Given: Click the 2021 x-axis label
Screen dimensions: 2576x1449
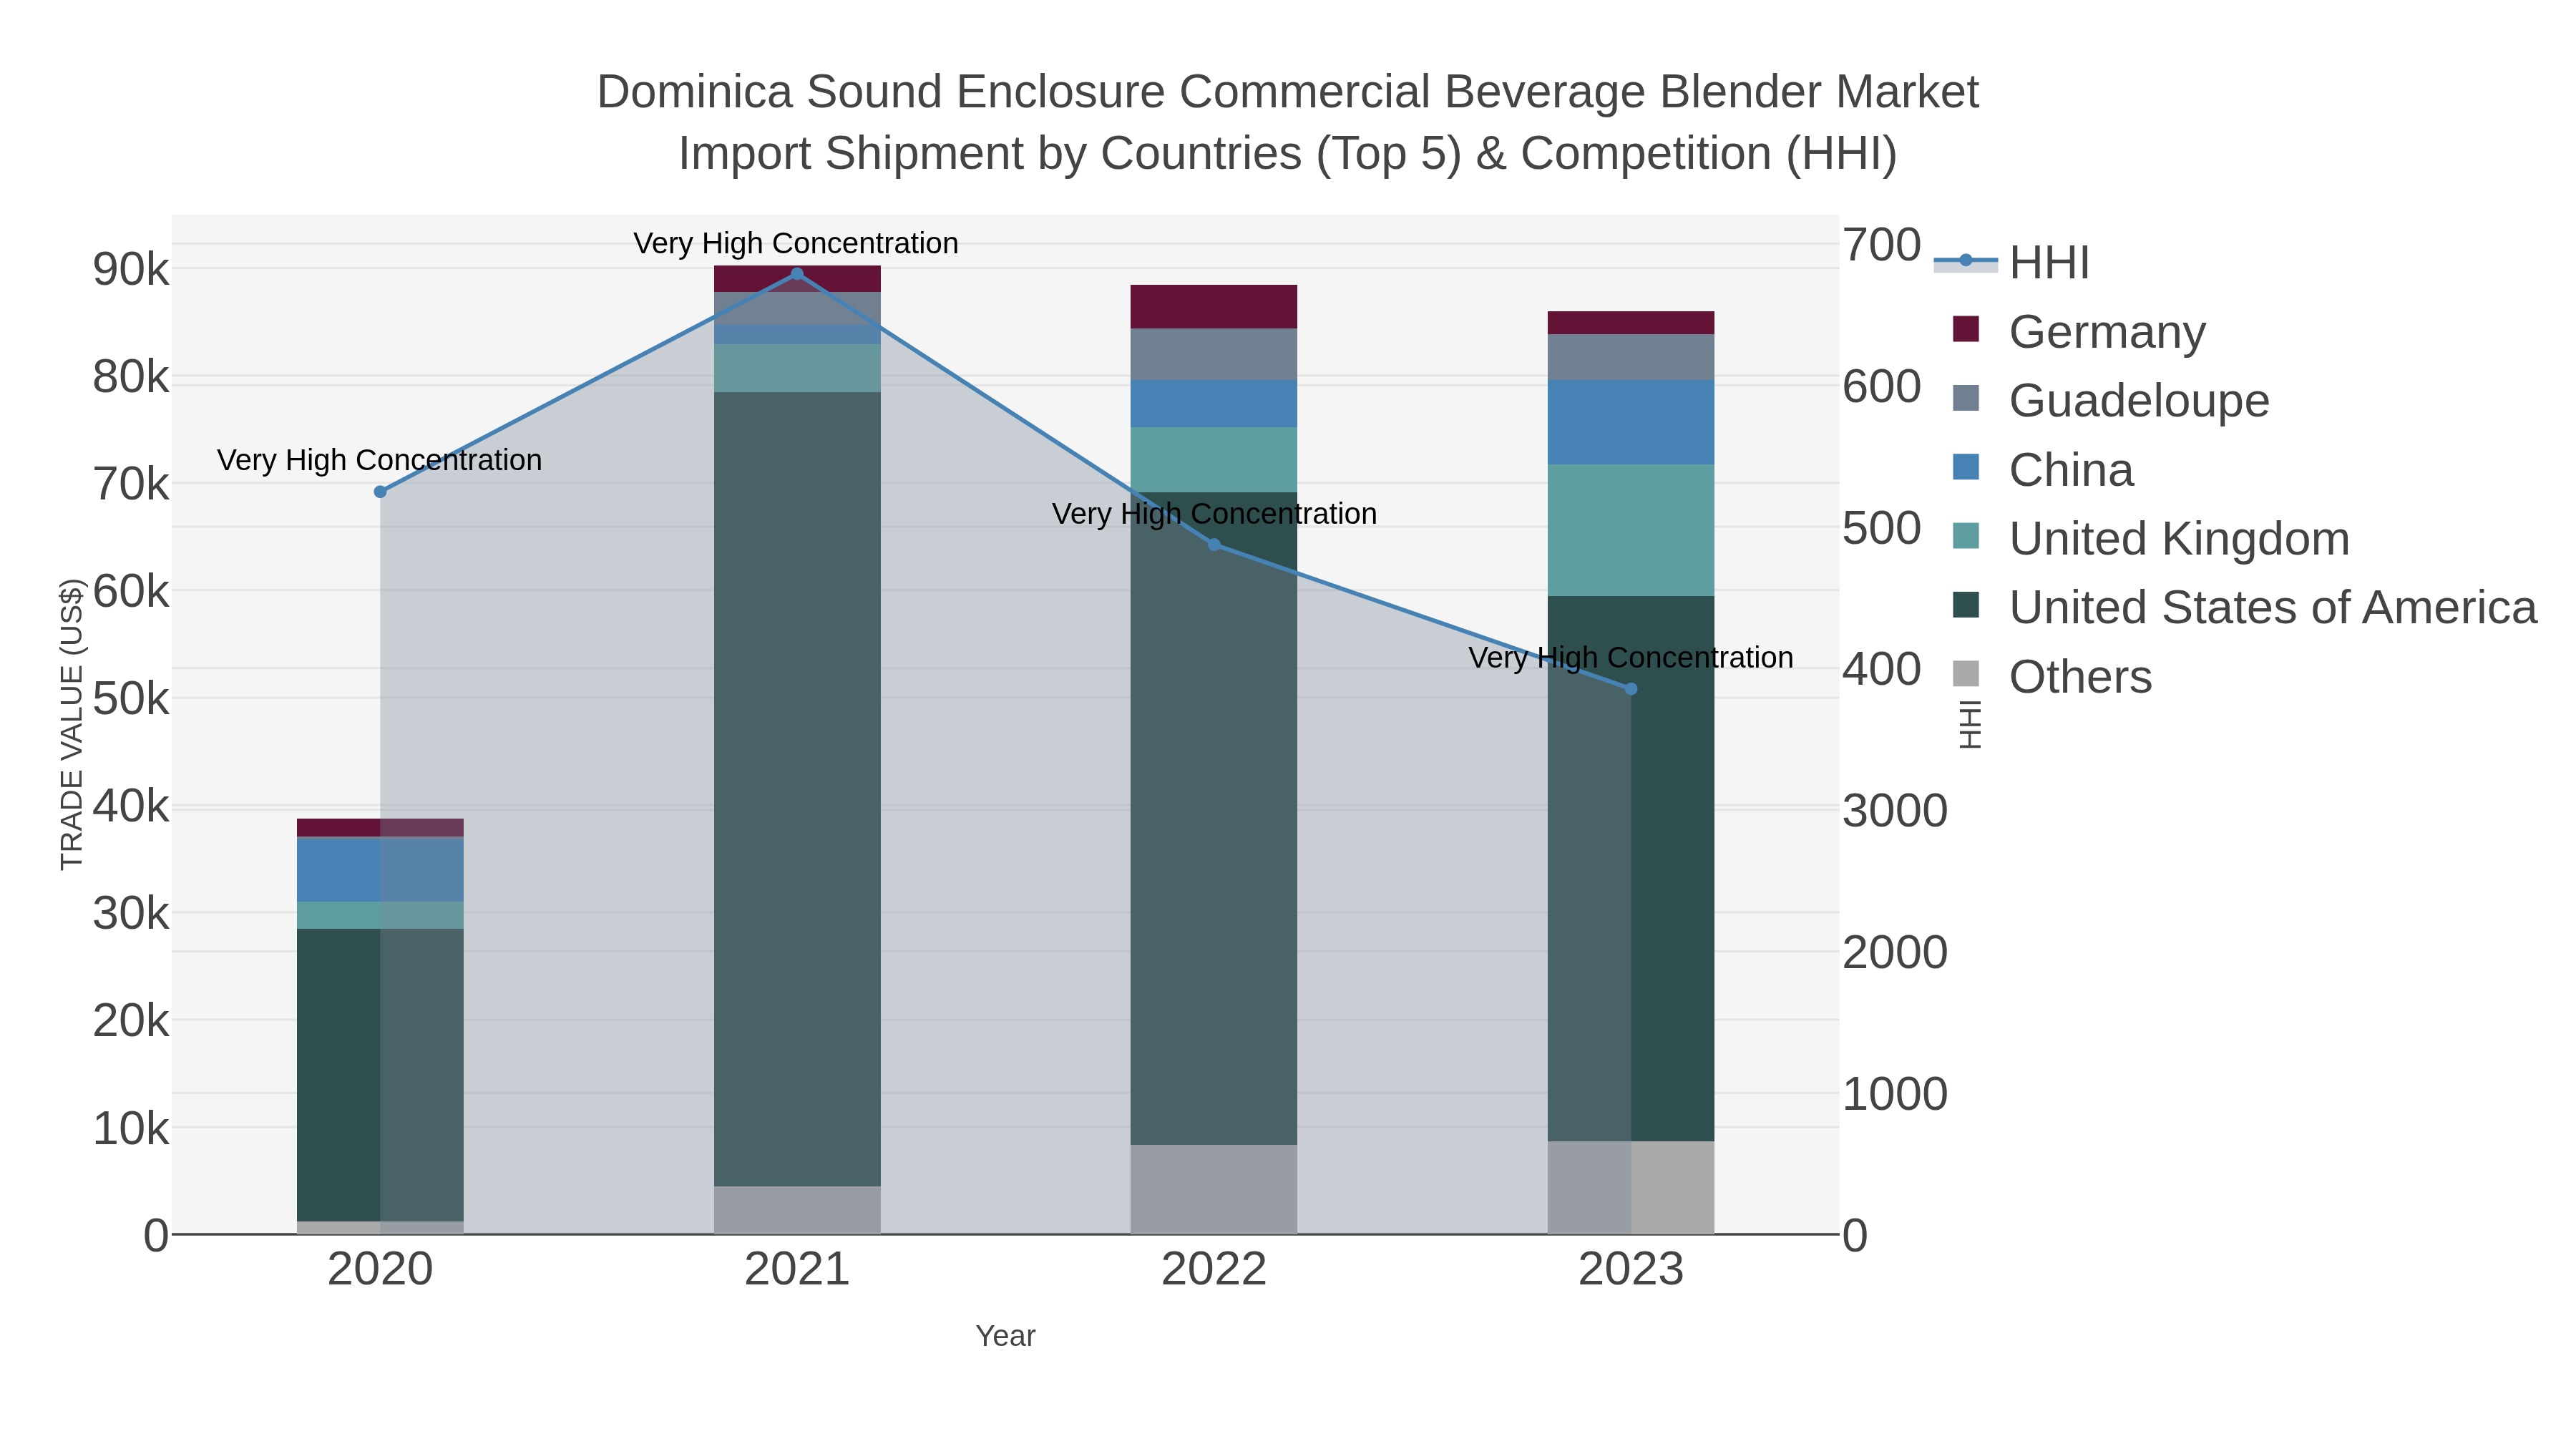Looking at the screenshot, I should click(x=797, y=1270).
